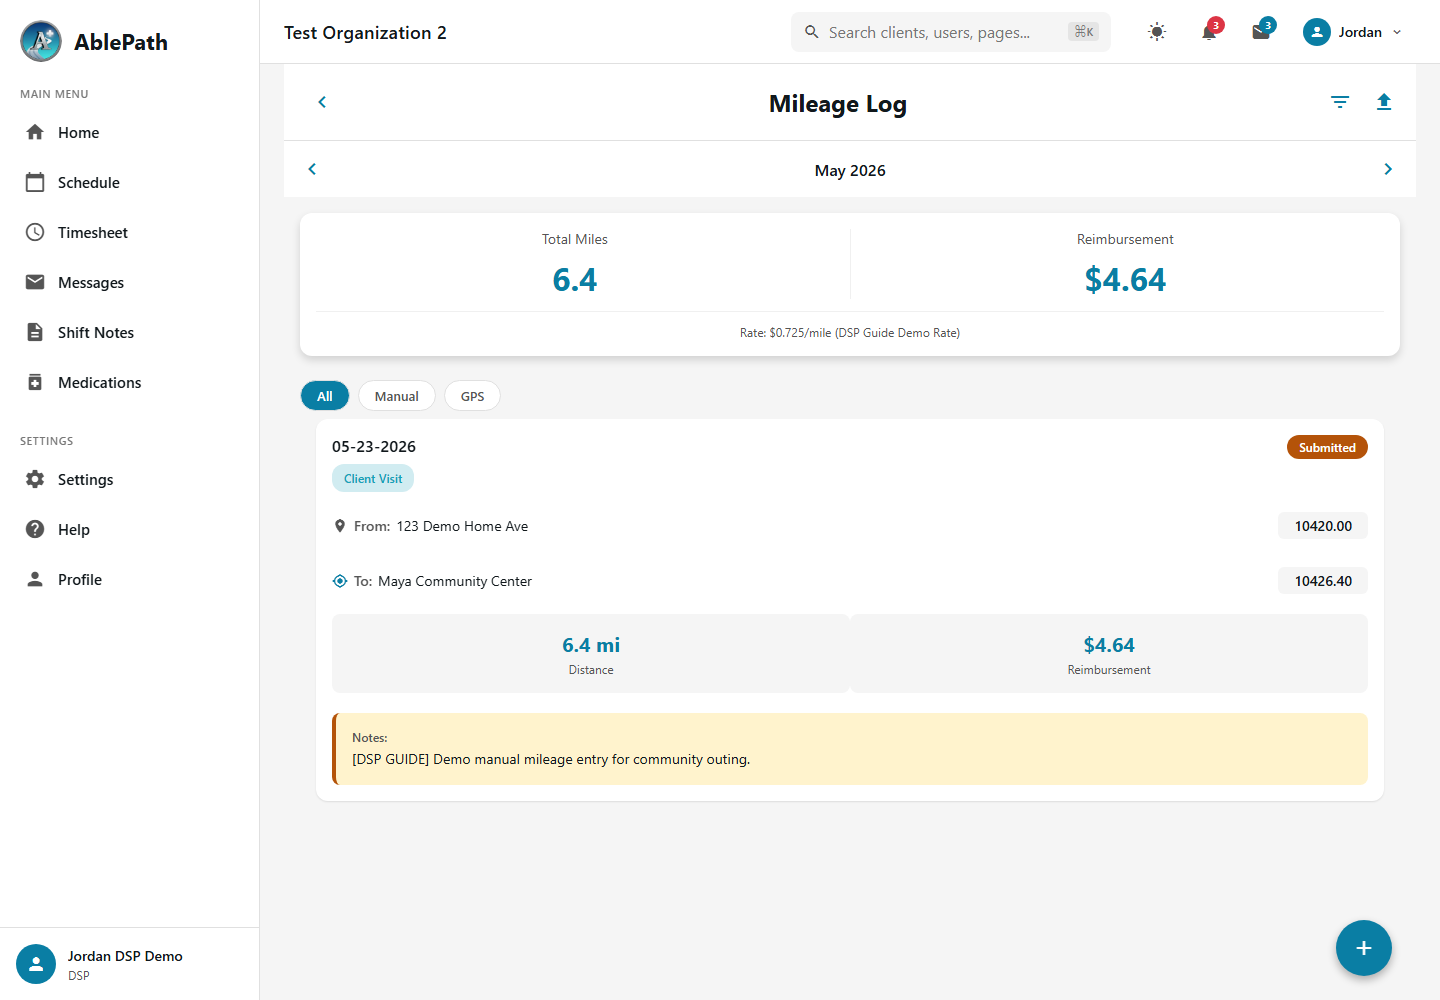The height and width of the screenshot is (1000, 1440).
Task: Click the Rate $0.725/mile text
Action: click(x=850, y=333)
